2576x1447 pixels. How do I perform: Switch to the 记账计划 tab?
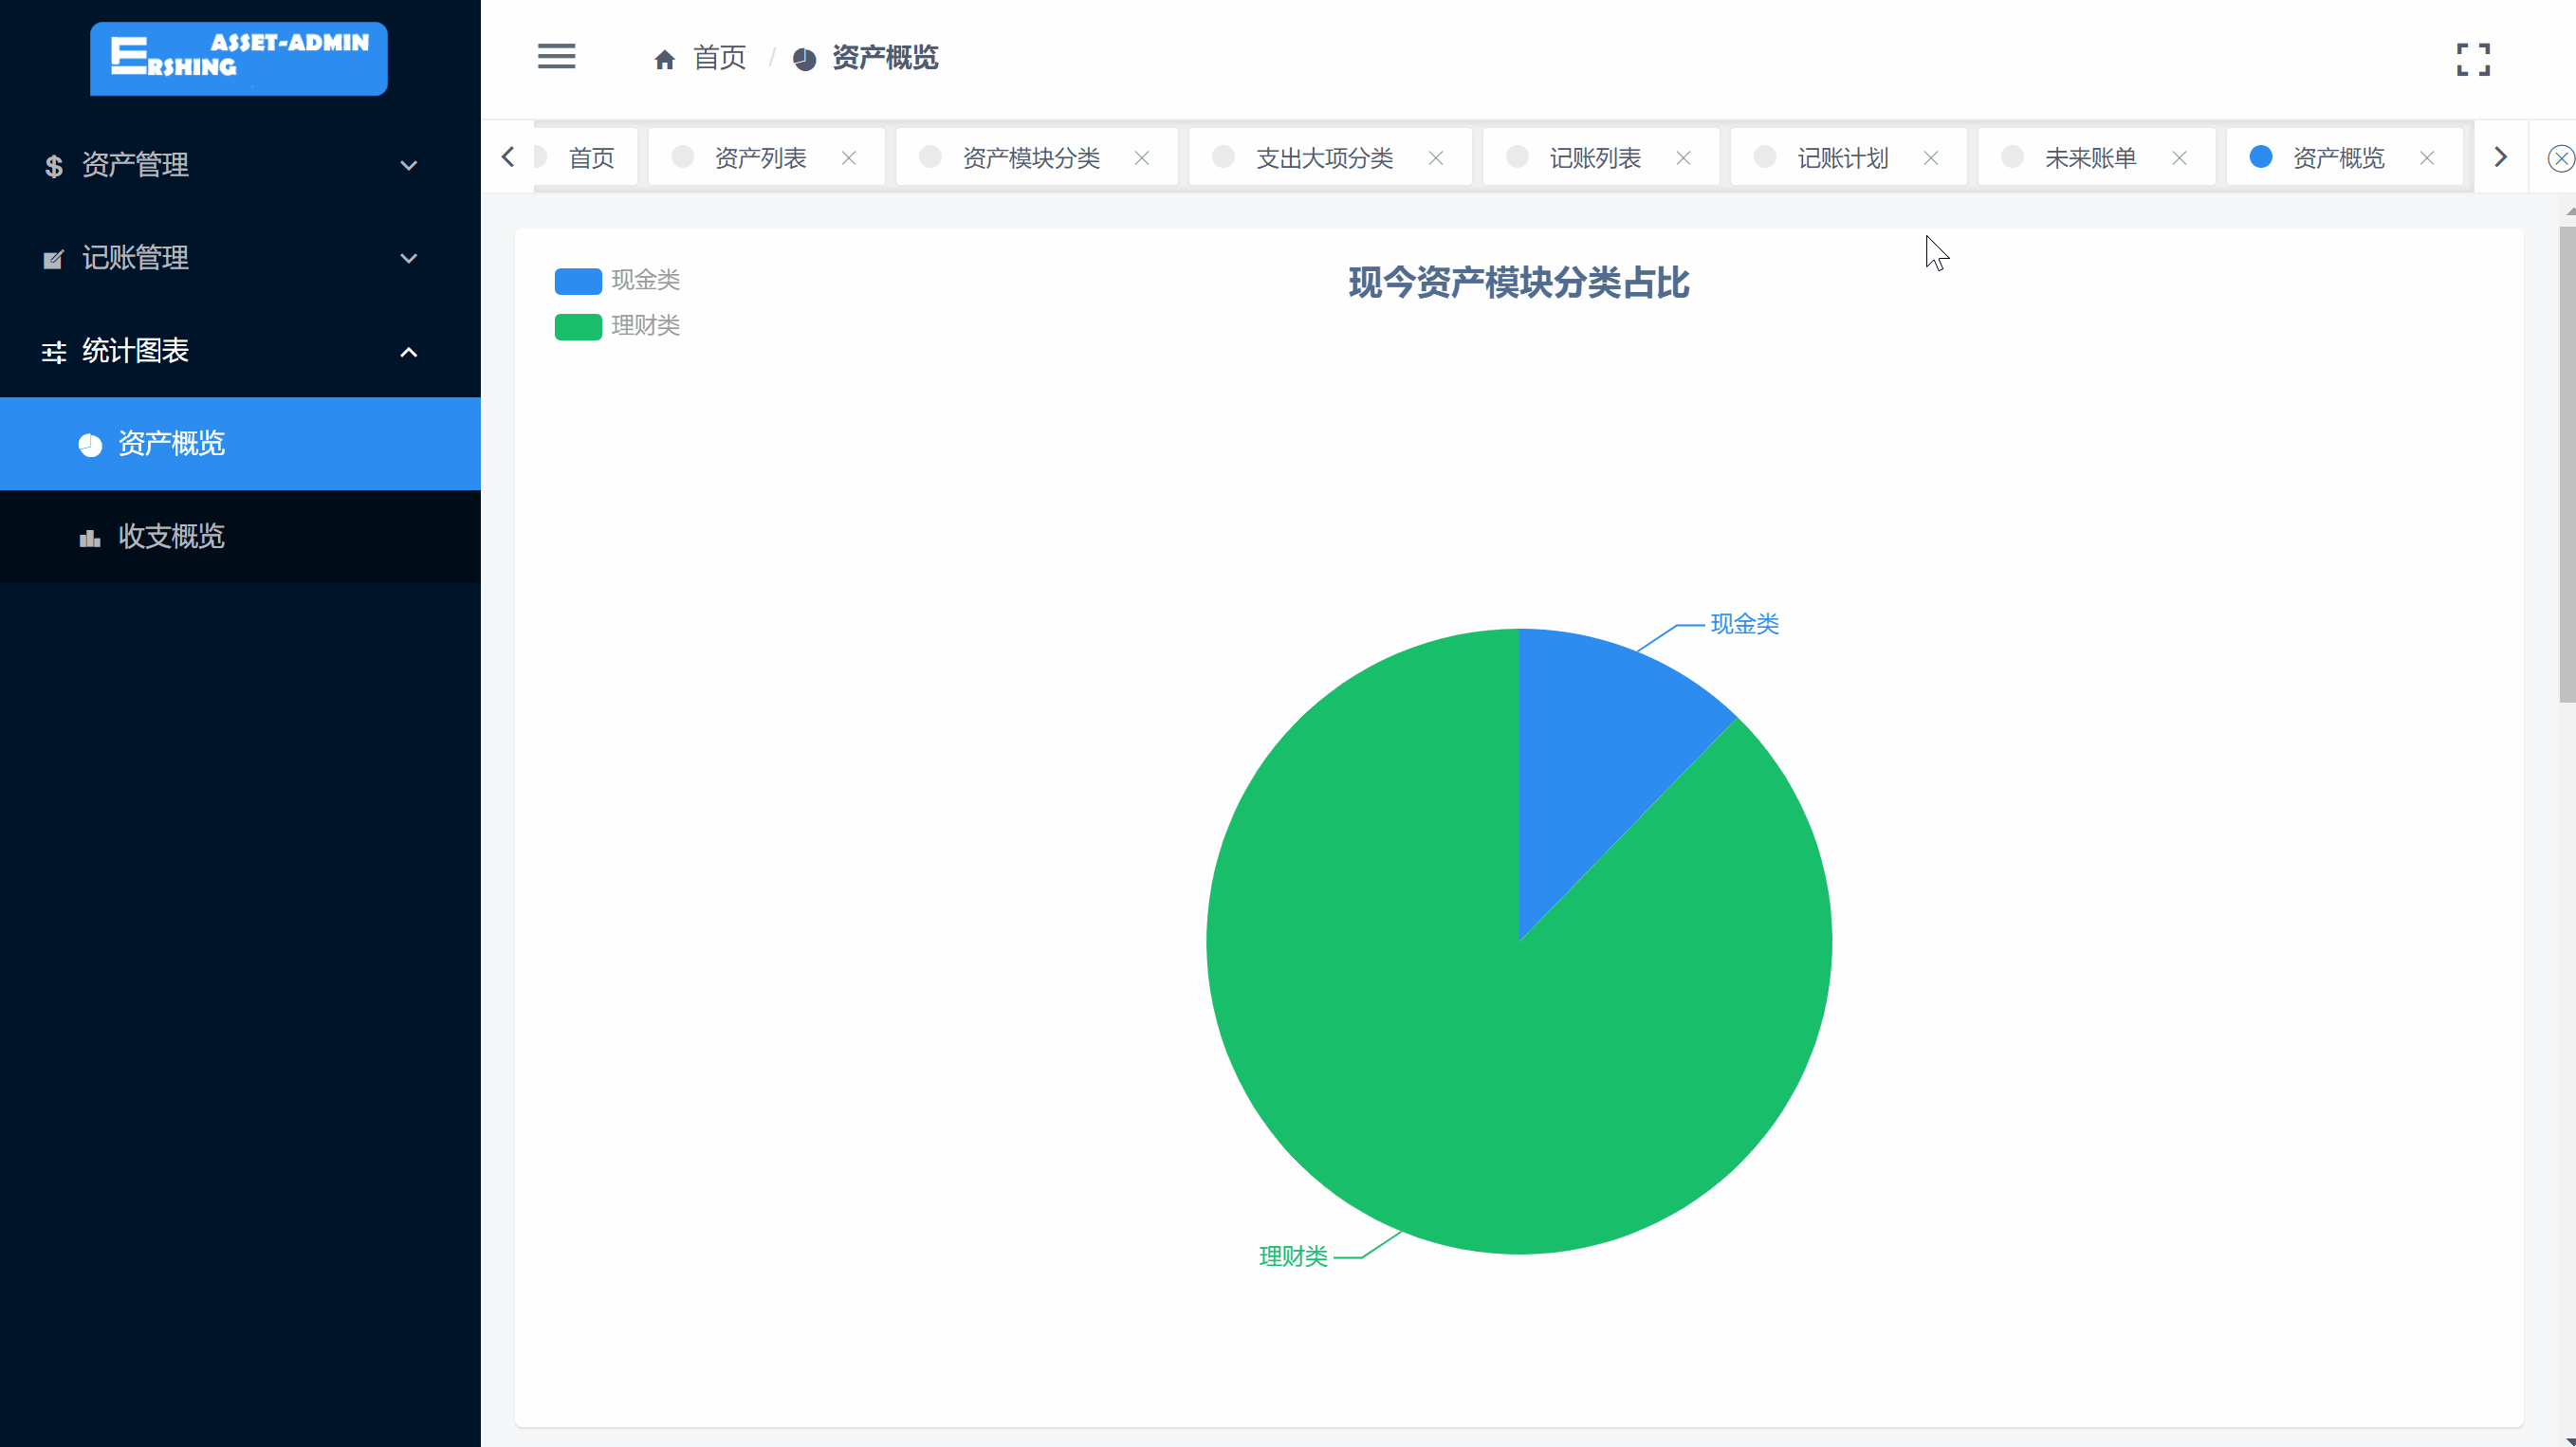click(x=1841, y=157)
